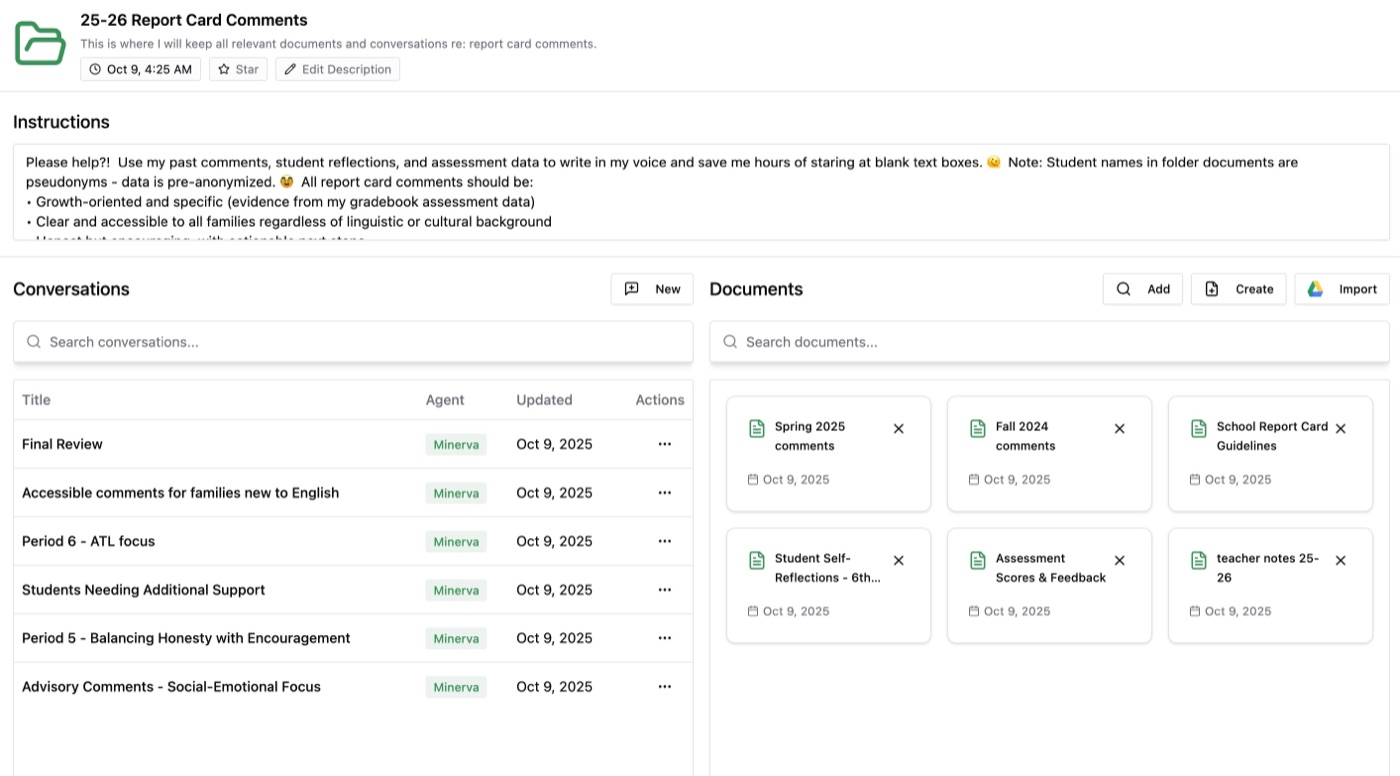Remove teacher notes 25-26 document
Viewport: 1400px width, 776px height.
click(x=1340, y=560)
